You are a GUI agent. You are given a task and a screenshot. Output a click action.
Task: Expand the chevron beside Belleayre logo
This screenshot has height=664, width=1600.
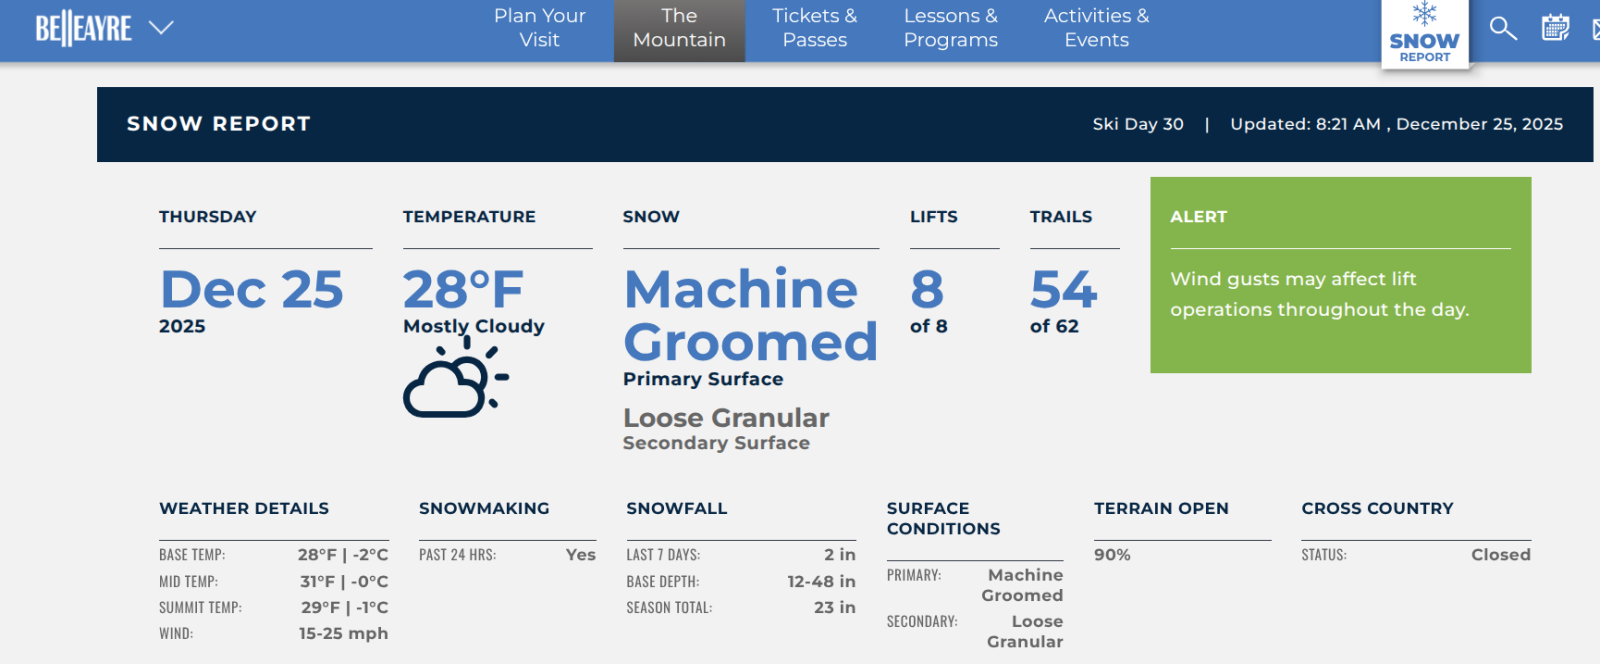click(161, 28)
